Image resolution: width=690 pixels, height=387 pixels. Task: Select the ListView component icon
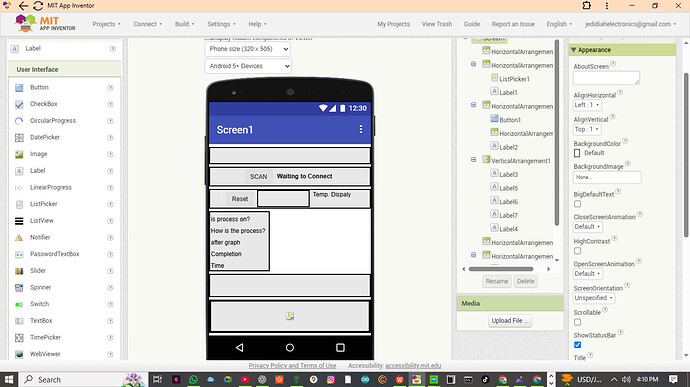pyautogui.click(x=19, y=221)
